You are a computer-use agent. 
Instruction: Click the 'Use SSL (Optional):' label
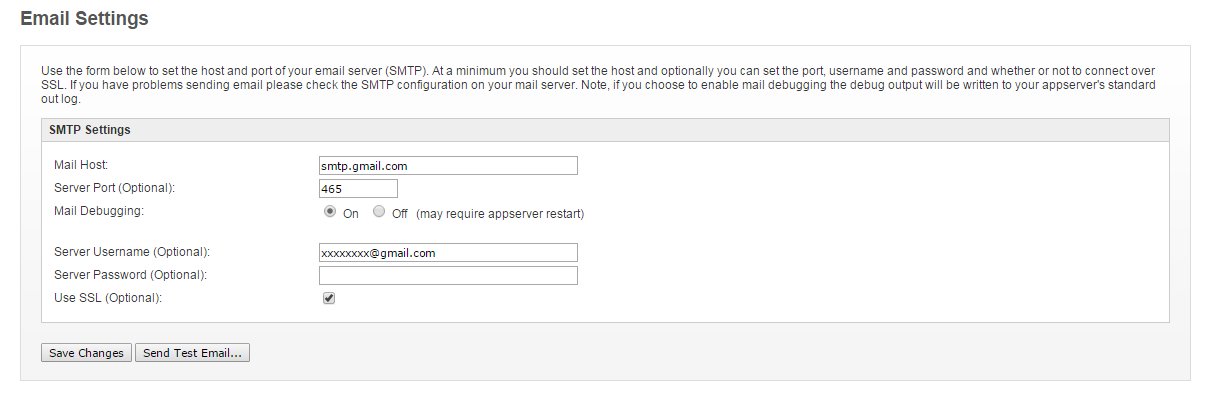(108, 297)
